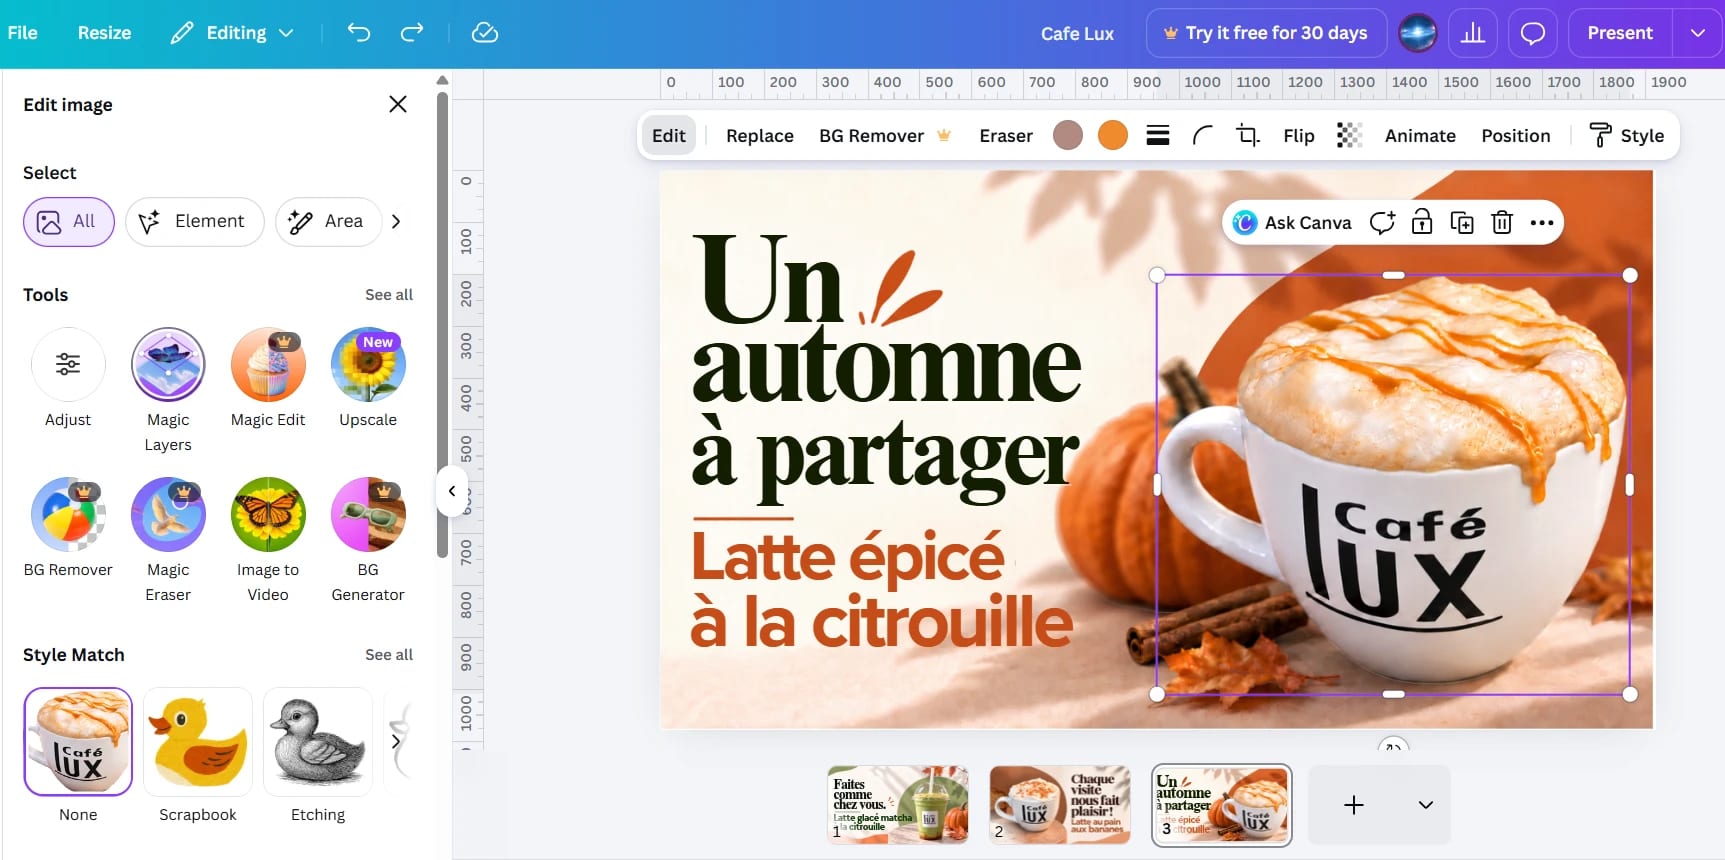Viewport: 1725px width, 860px height.
Task: Pick the orange color swatch
Action: click(x=1113, y=135)
